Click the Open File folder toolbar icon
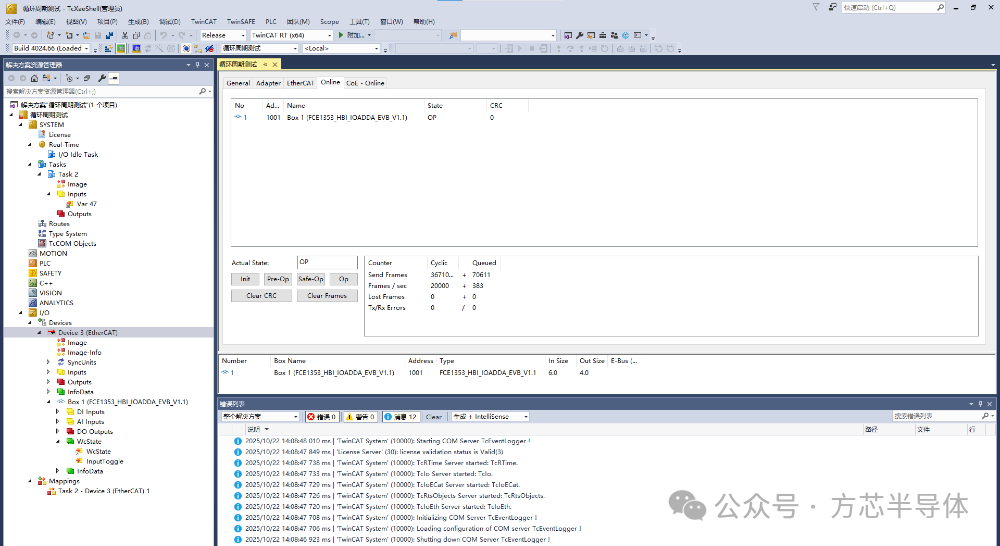Viewport: 1000px width, 546px height. 87,35
